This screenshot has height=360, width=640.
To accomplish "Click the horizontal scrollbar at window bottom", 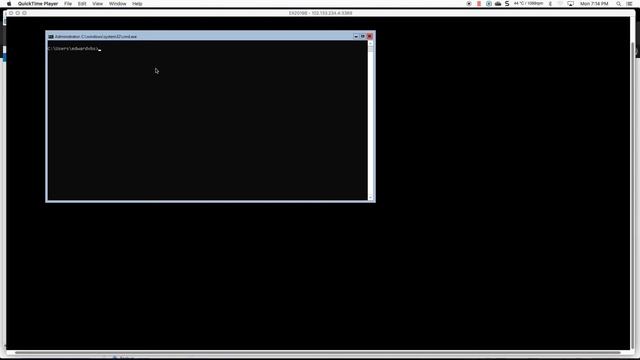I will [x=318, y=352].
